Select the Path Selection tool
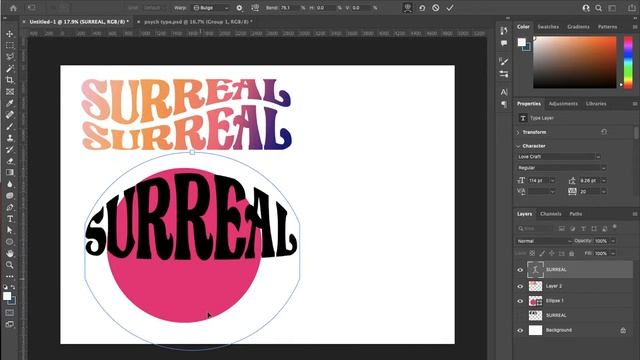Screen dimensions: 640x360 click(x=10, y=230)
